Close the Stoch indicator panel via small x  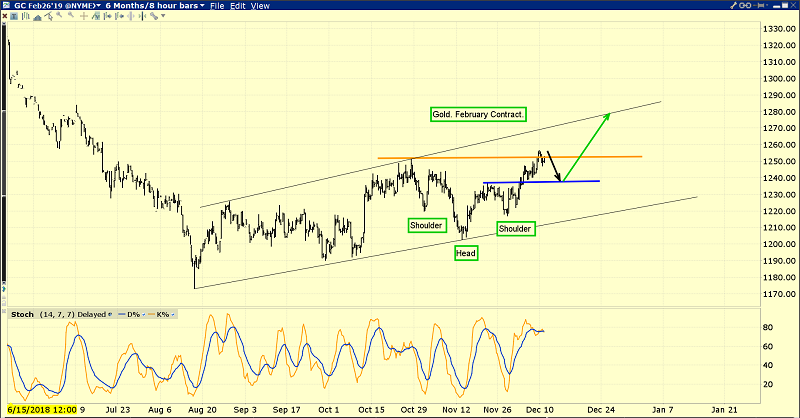tap(4, 311)
